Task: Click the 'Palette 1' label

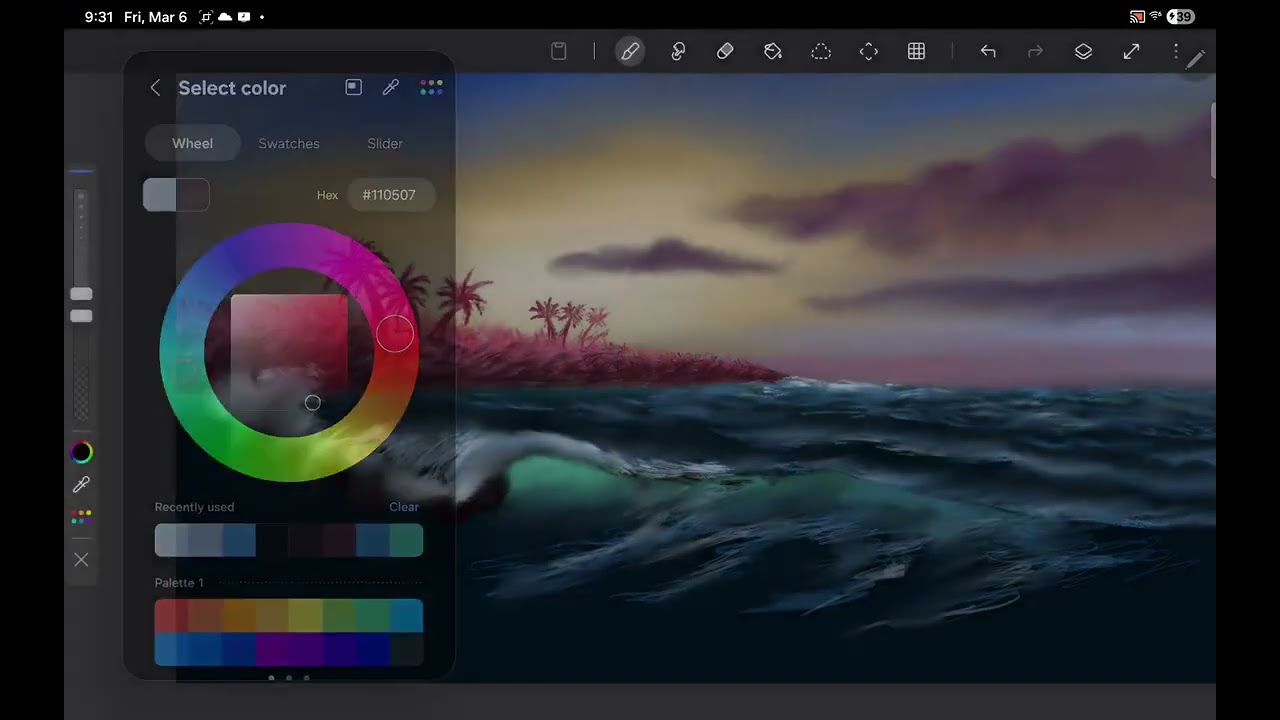Action: [x=179, y=583]
